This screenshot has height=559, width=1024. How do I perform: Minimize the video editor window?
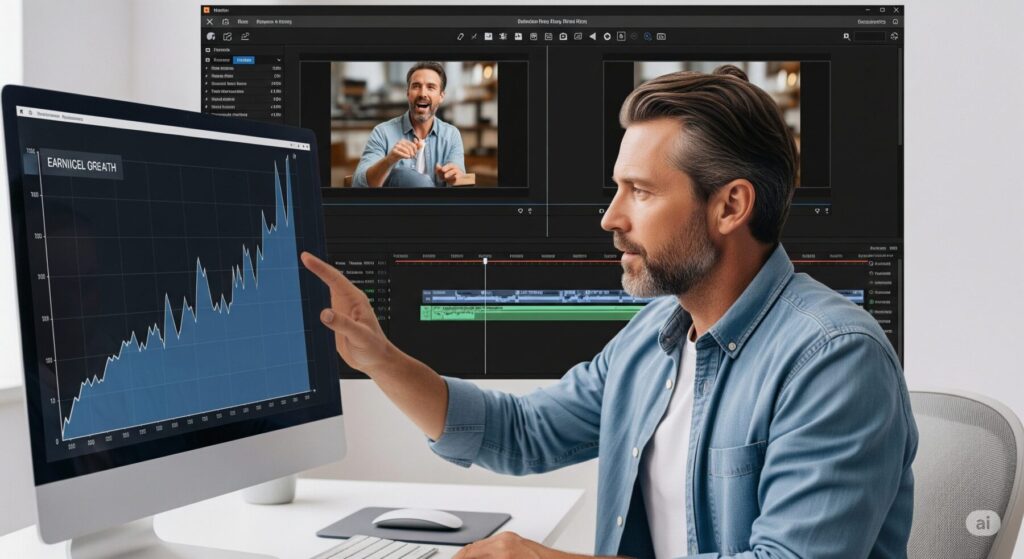(x=868, y=10)
